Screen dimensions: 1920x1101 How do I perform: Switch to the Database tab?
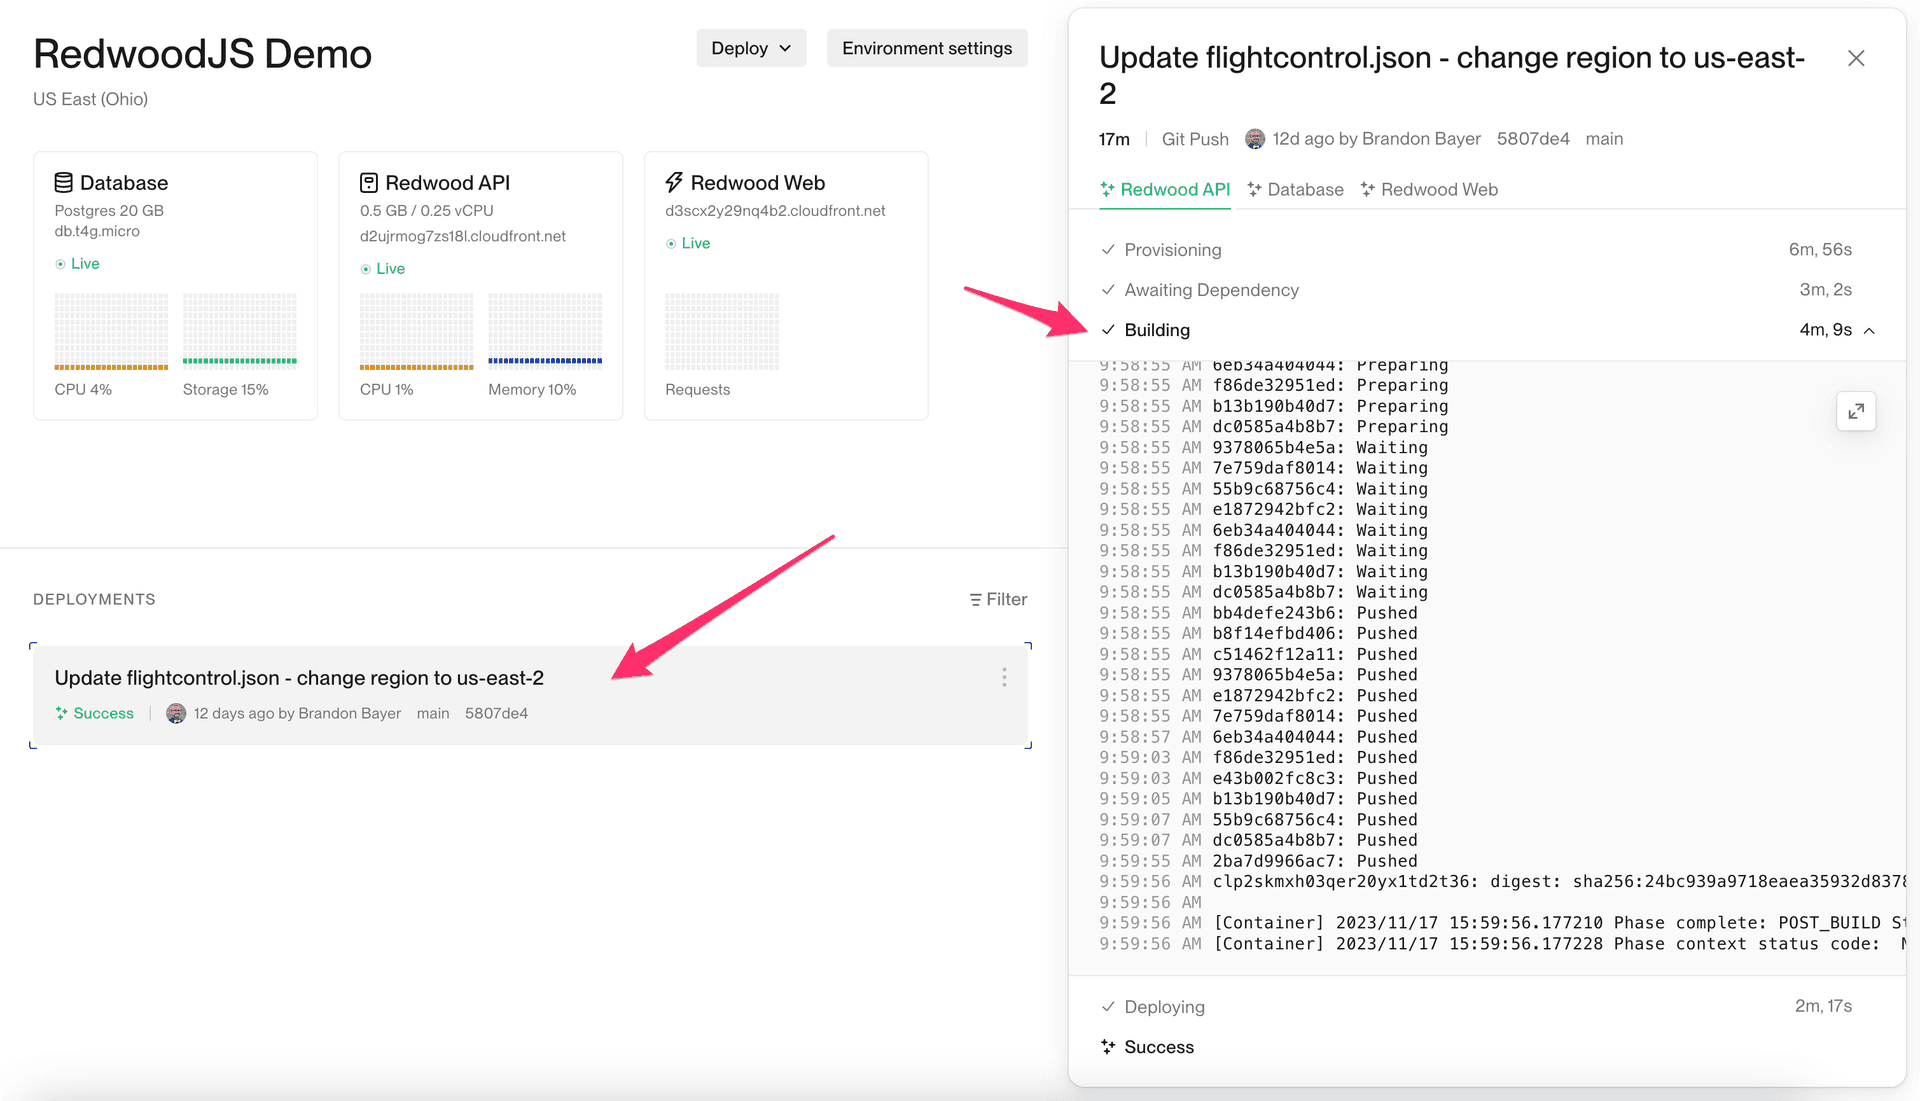[x=1295, y=190]
